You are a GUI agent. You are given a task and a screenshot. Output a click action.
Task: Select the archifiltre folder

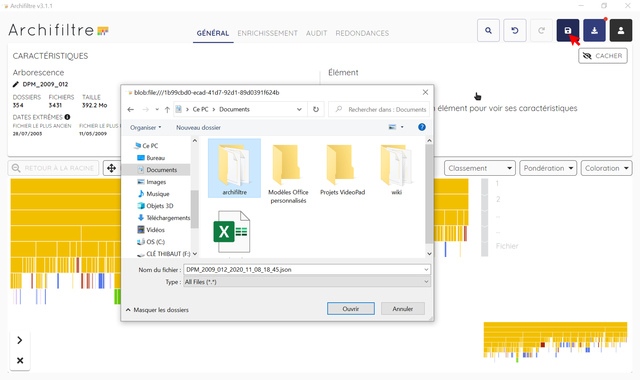click(x=234, y=168)
